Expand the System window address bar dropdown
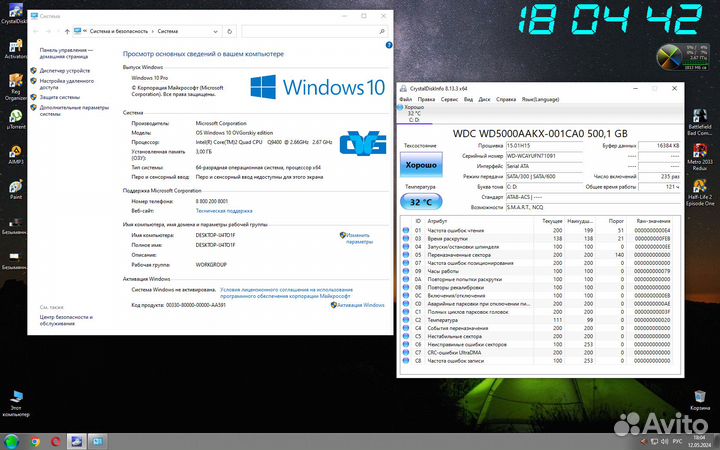This screenshot has width=720, height=450. coord(215,31)
